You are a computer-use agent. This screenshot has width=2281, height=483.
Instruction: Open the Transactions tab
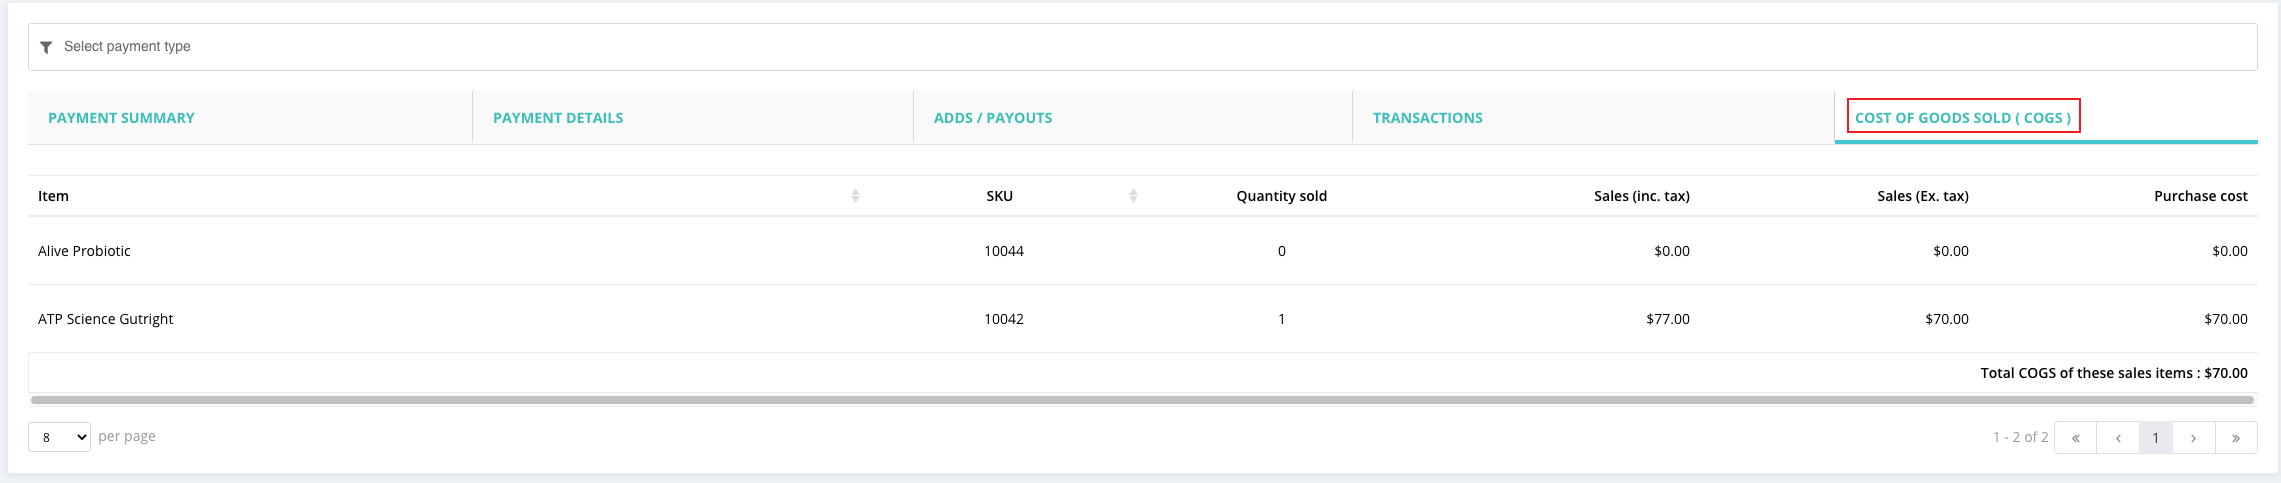pyautogui.click(x=1428, y=118)
